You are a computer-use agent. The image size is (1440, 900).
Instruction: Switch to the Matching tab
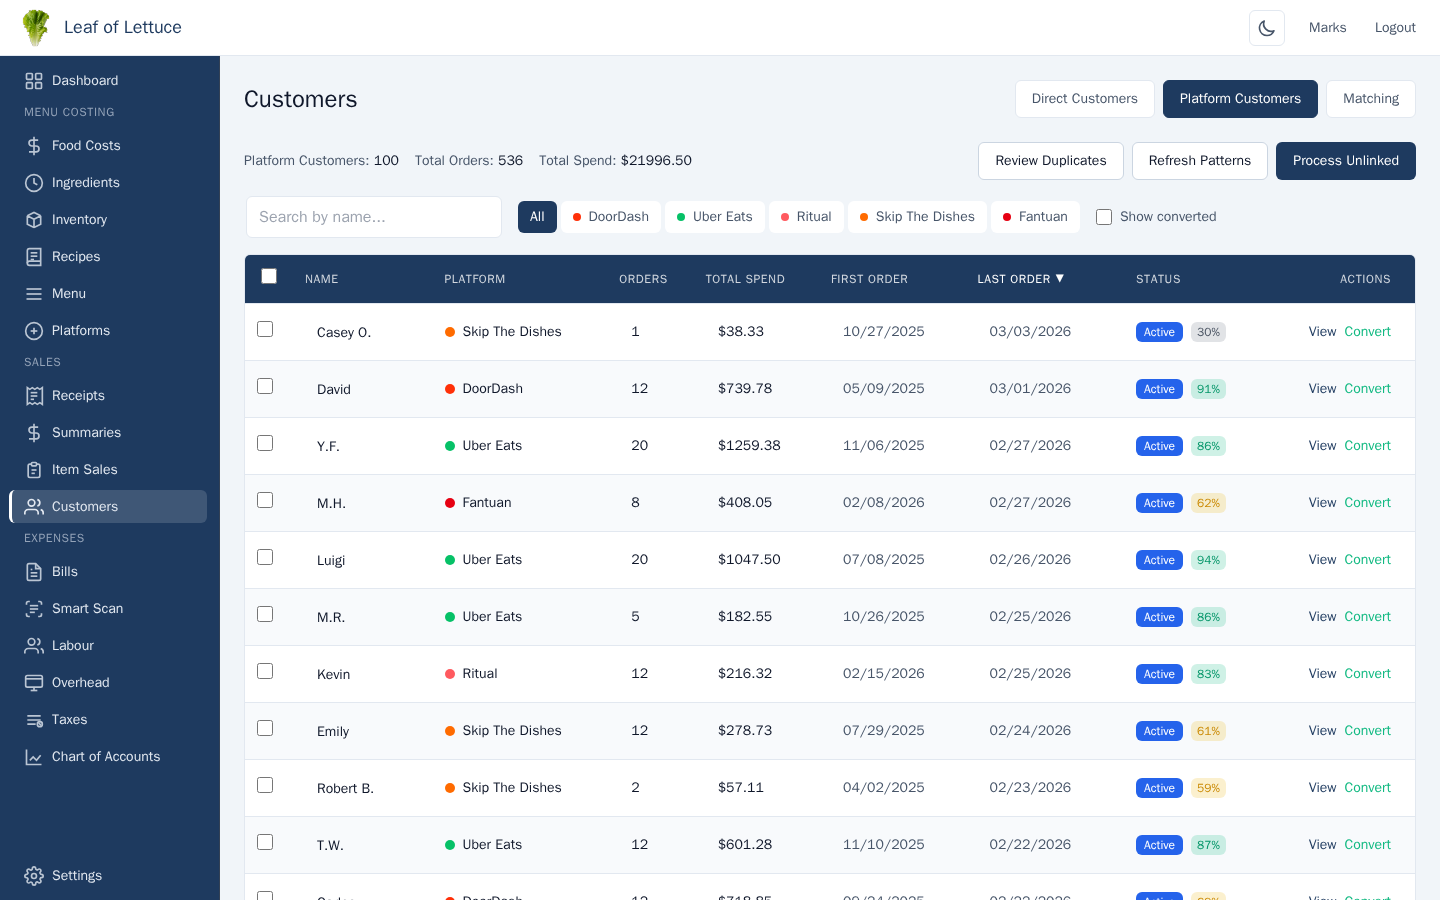click(1370, 98)
